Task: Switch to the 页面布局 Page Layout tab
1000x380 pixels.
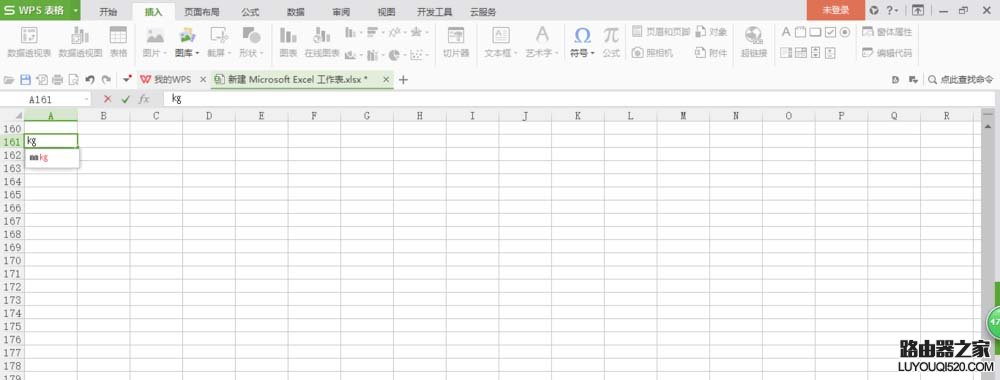Action: [x=202, y=11]
